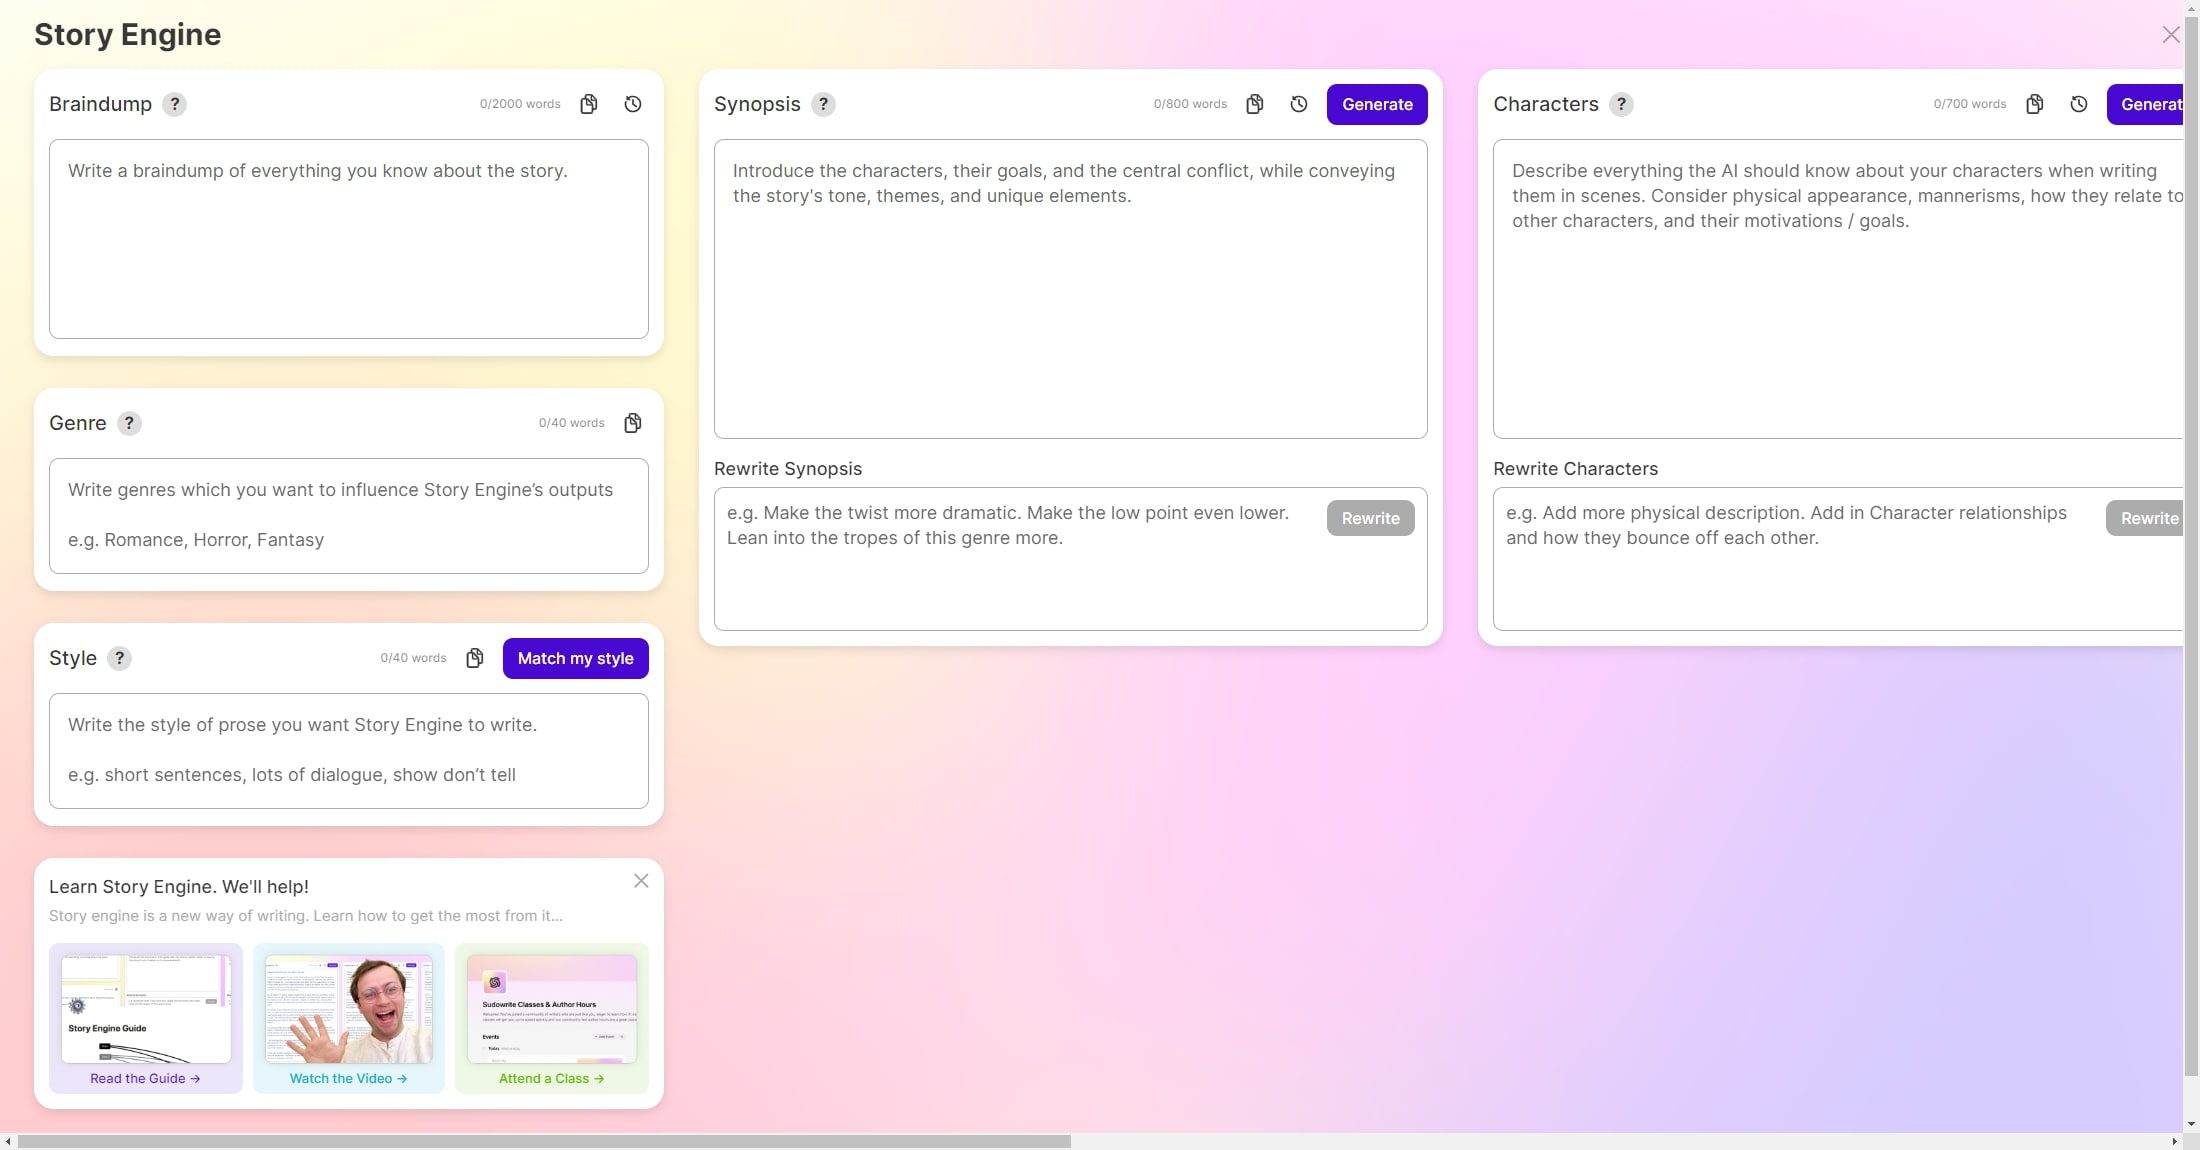Click the Genre copy icon
This screenshot has height=1150, width=2200.
(x=633, y=424)
